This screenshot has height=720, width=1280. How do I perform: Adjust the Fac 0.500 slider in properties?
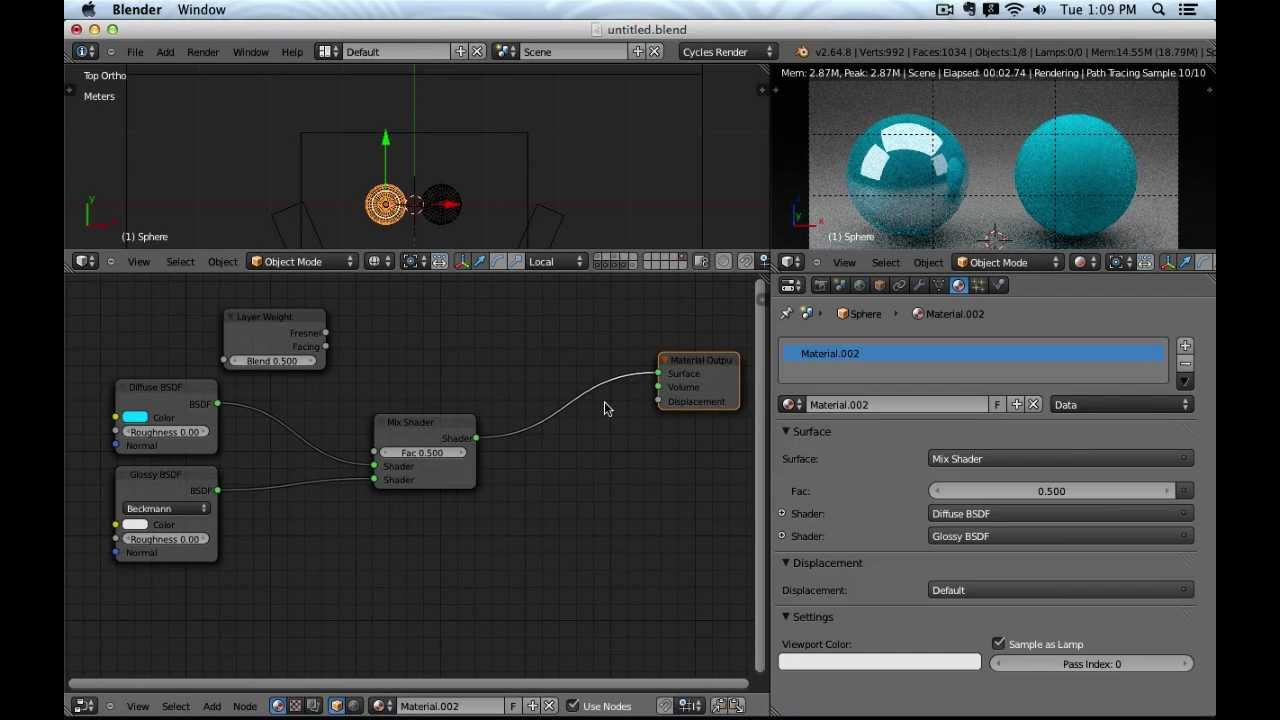(1052, 491)
